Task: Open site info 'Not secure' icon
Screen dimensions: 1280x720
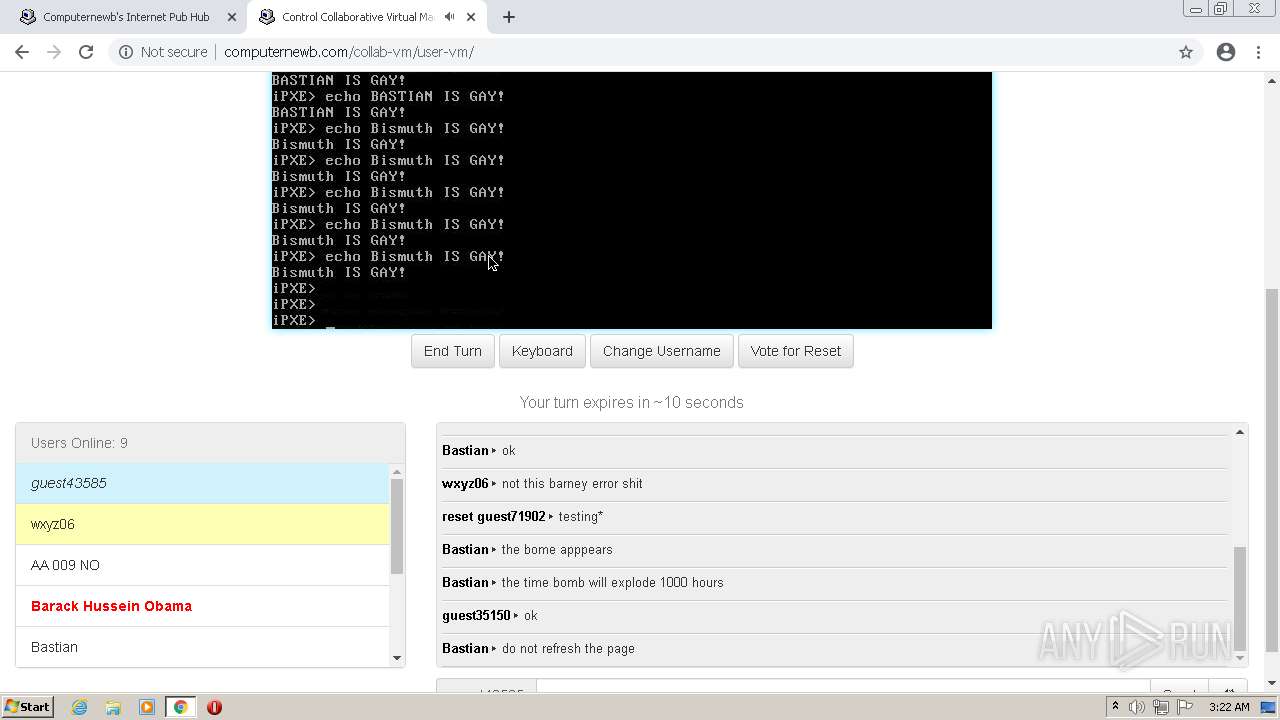Action: (126, 52)
